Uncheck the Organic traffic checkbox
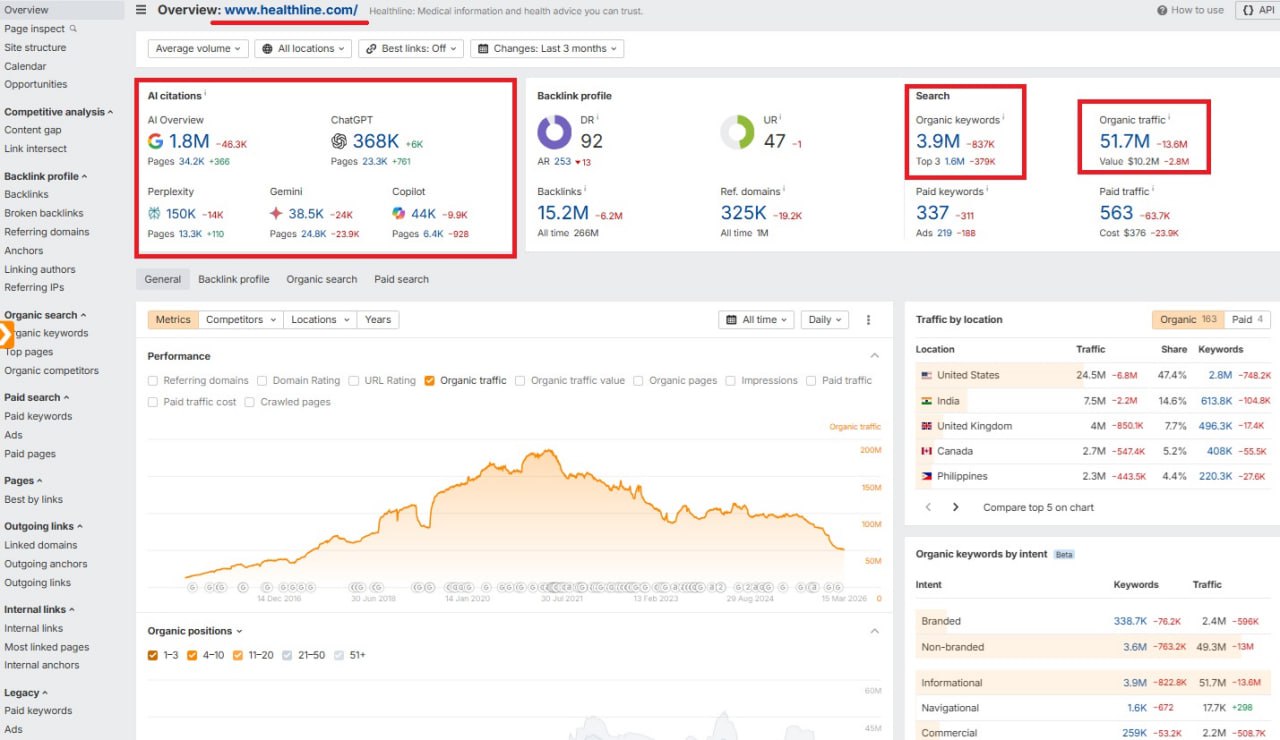The width and height of the screenshot is (1280, 740). pos(429,381)
